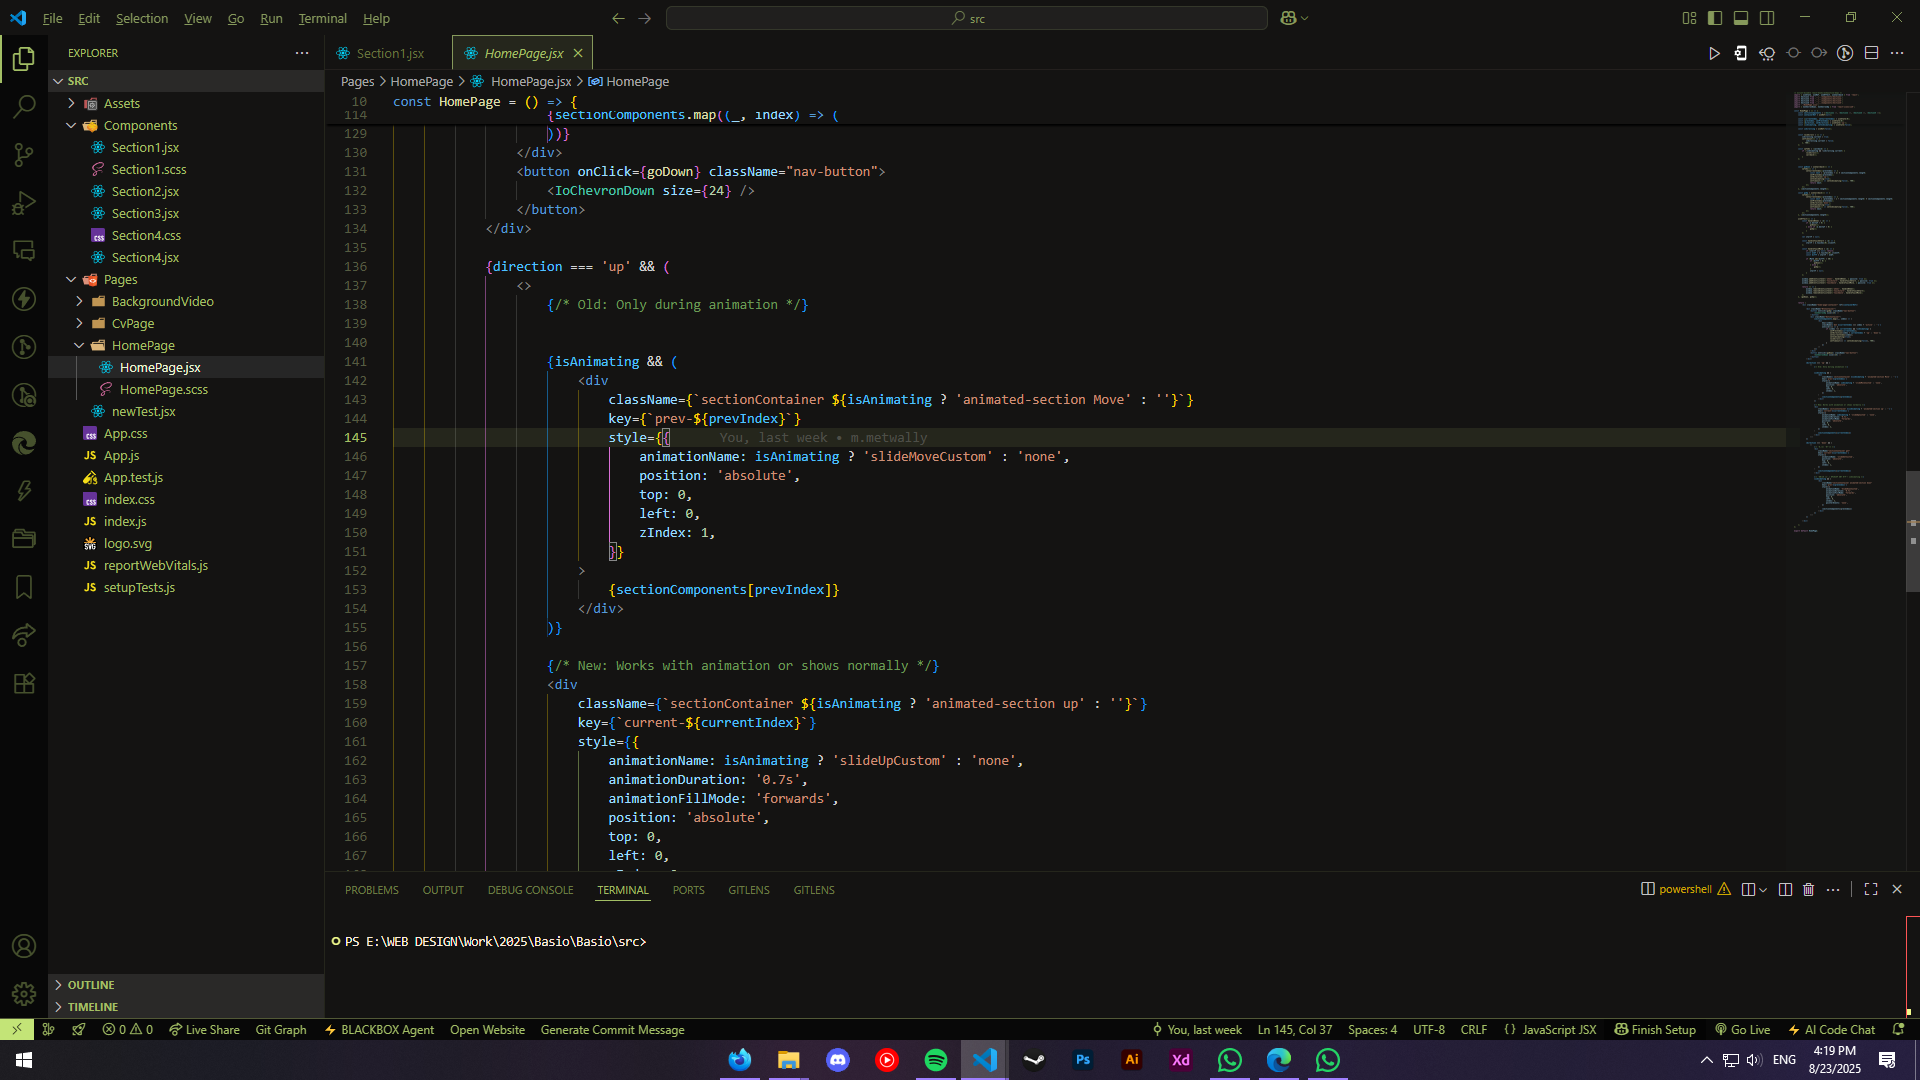Toggle primary side bar layout button
The width and height of the screenshot is (1920, 1080).
(1715, 18)
